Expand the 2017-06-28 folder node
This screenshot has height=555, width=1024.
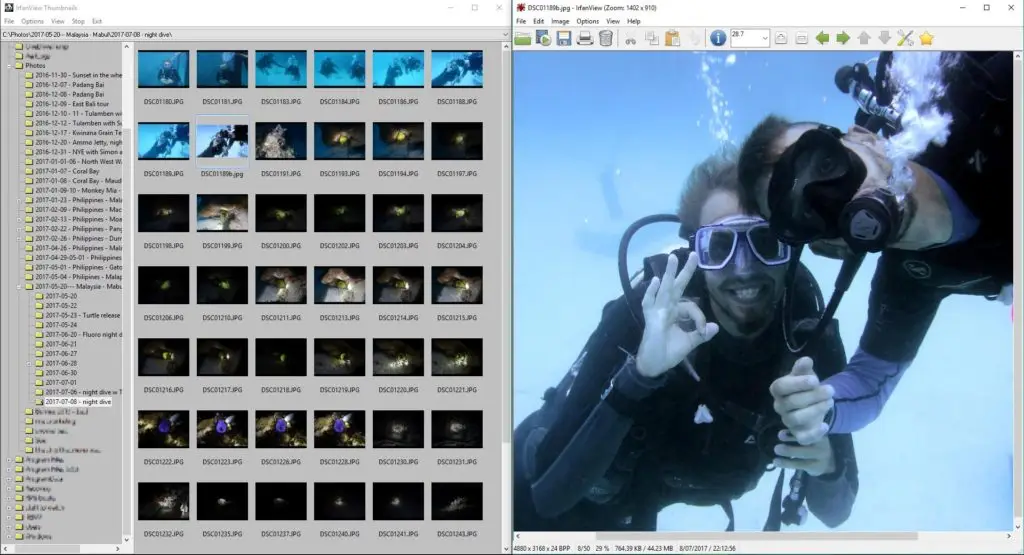coord(31,363)
